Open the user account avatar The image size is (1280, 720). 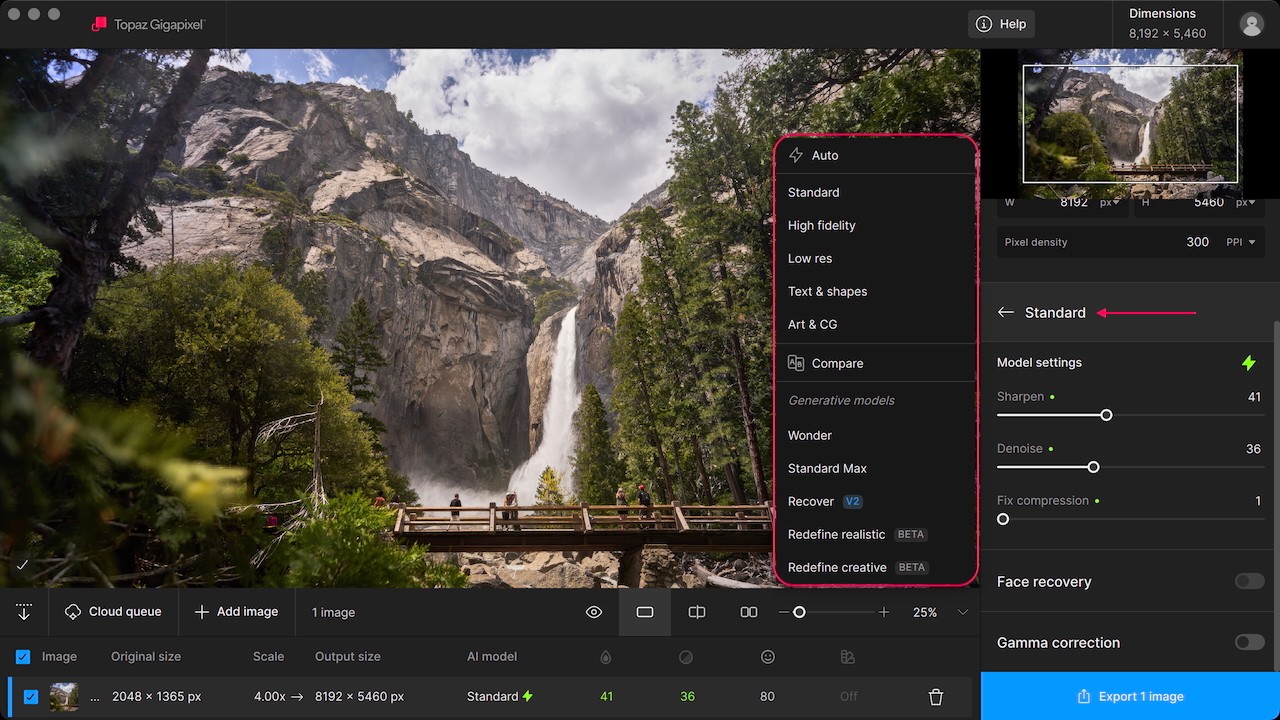coord(1251,24)
